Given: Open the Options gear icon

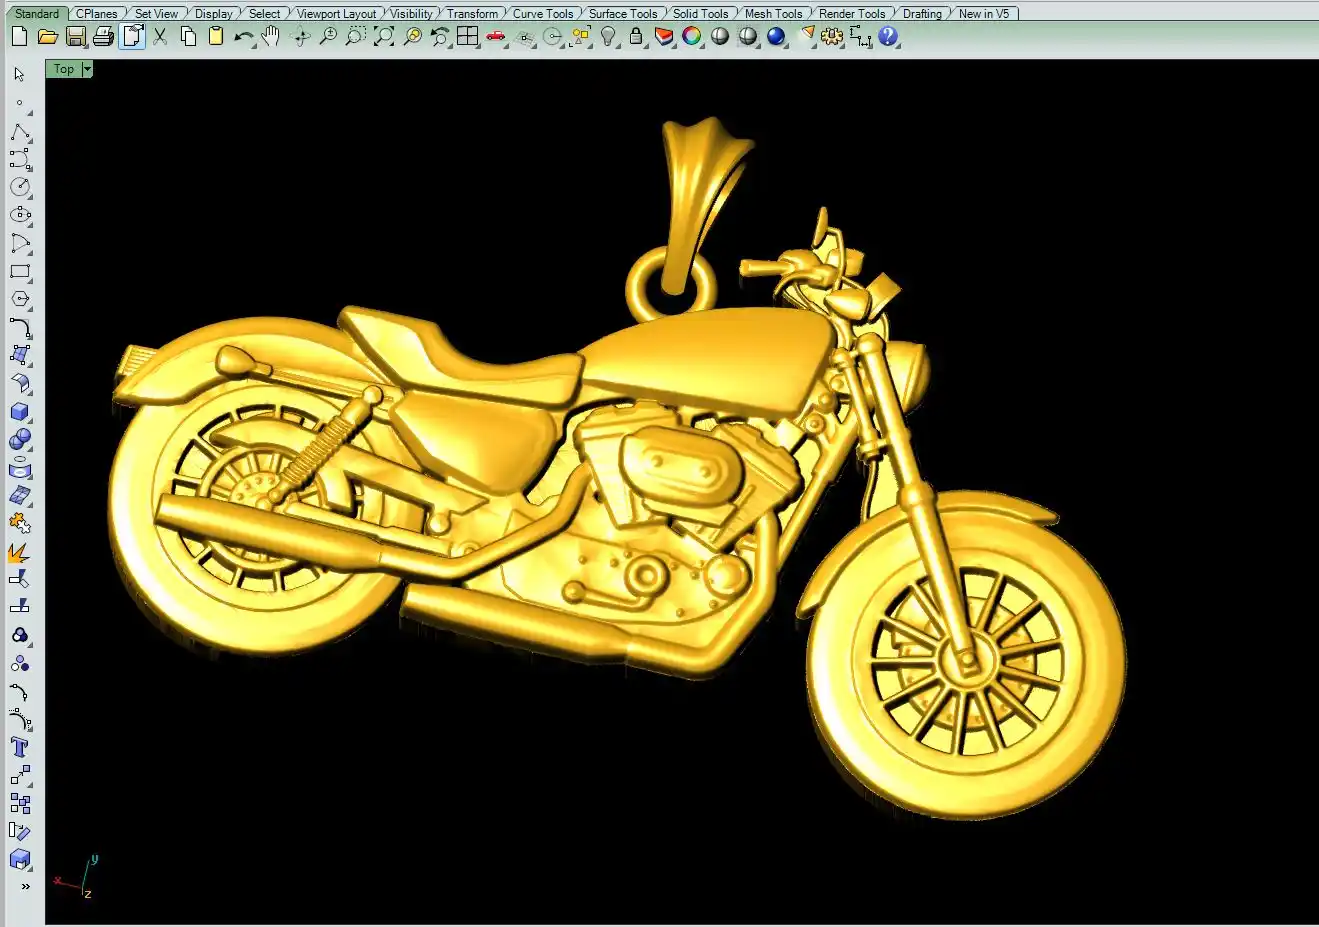Looking at the screenshot, I should click(x=832, y=37).
